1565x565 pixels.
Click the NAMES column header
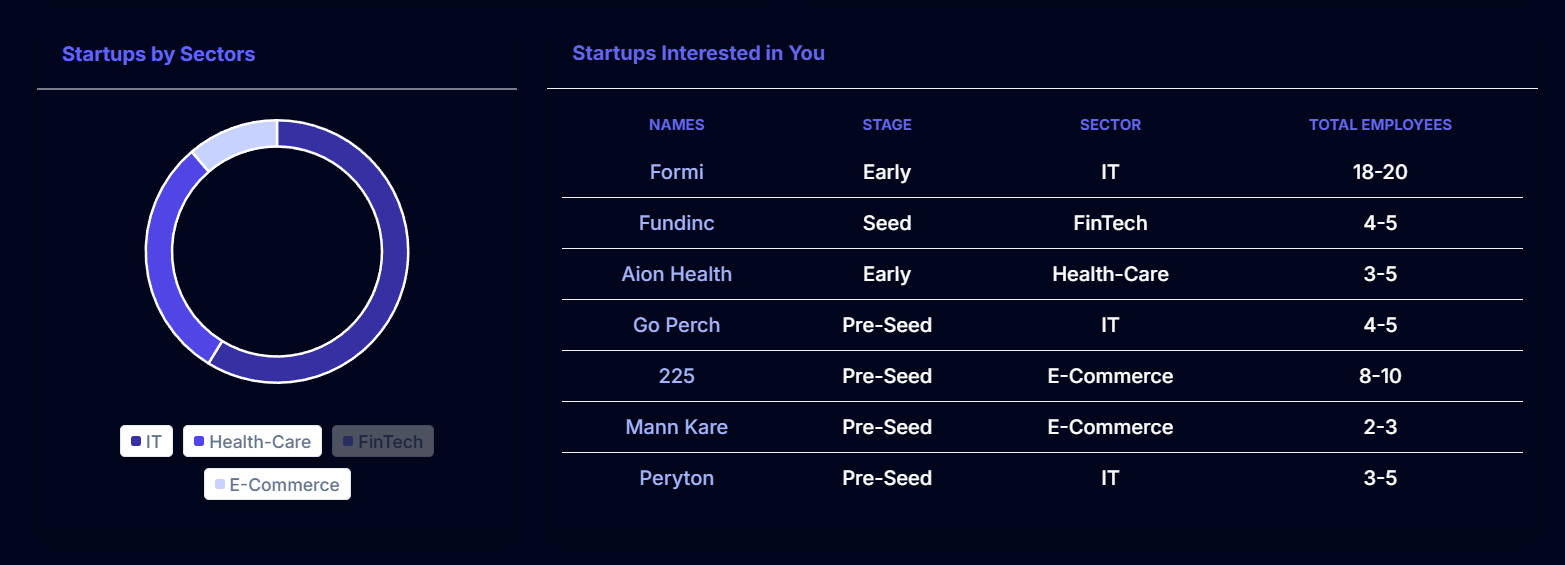point(677,125)
